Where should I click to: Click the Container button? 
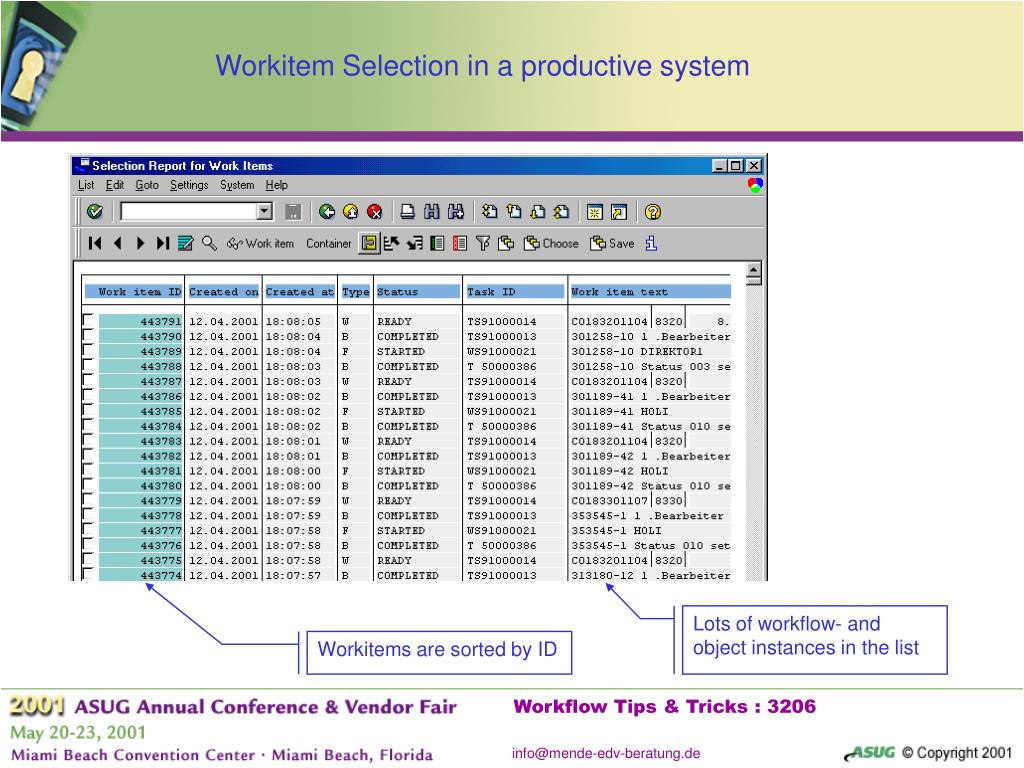pyautogui.click(x=328, y=244)
